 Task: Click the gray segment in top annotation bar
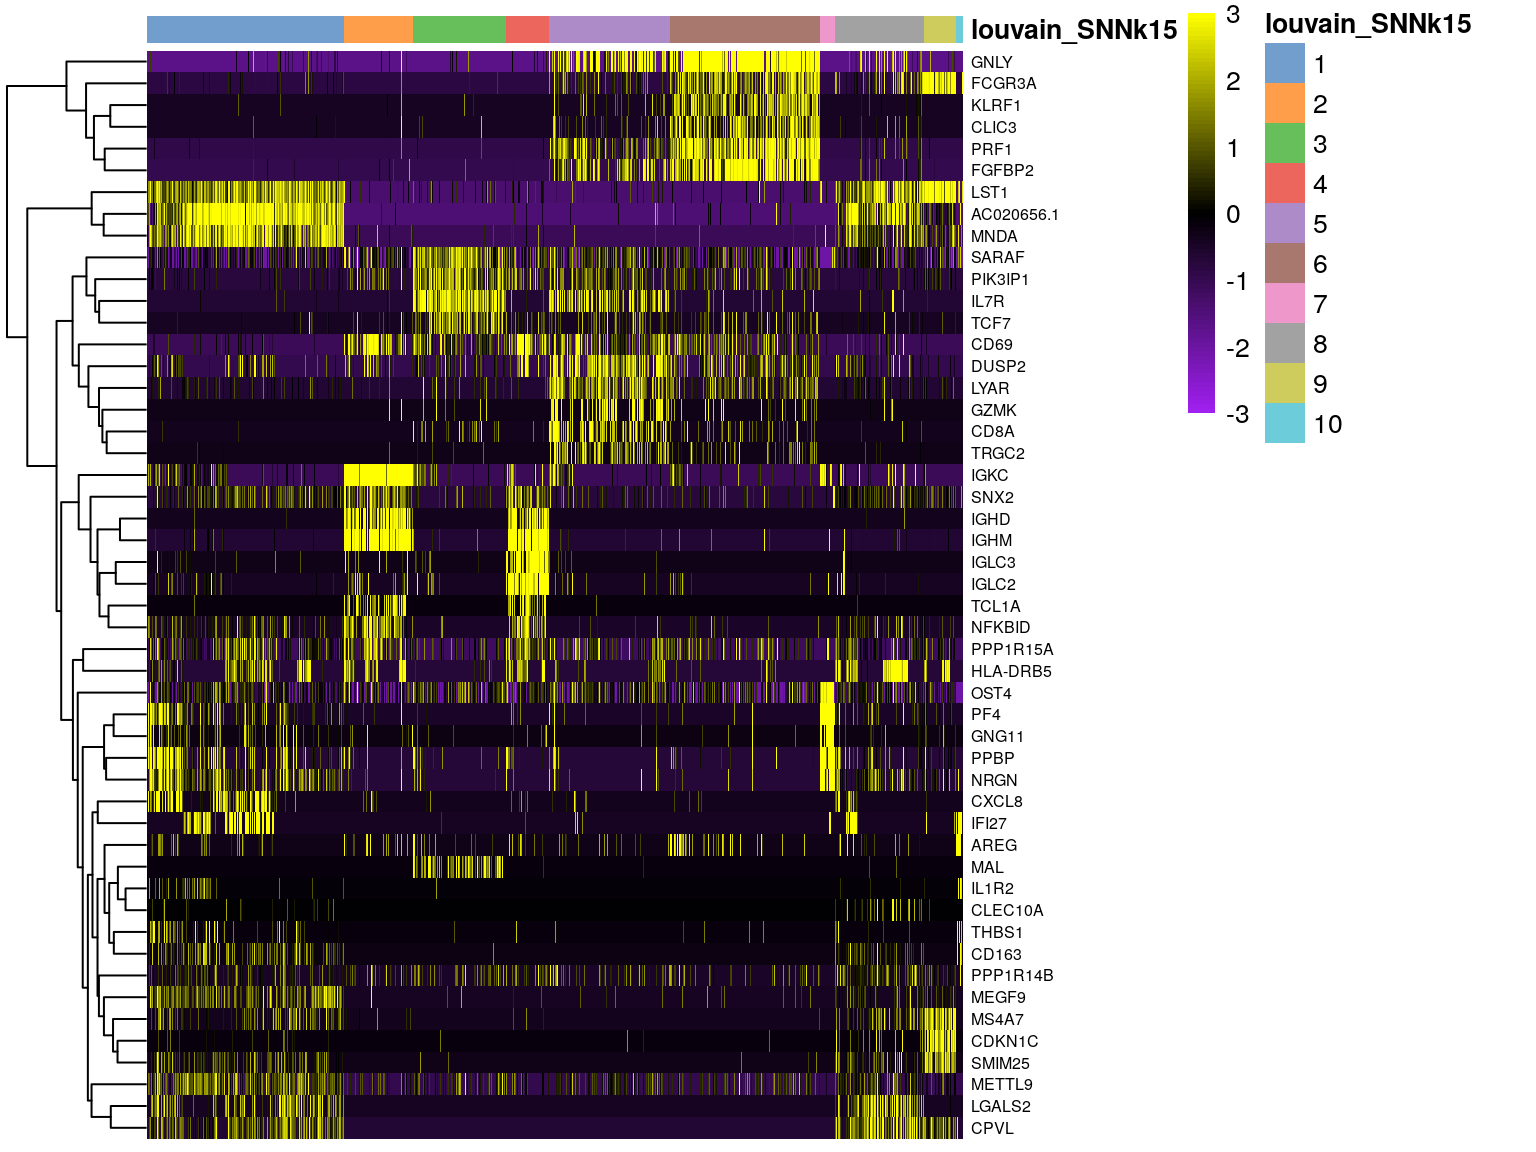tap(879, 29)
